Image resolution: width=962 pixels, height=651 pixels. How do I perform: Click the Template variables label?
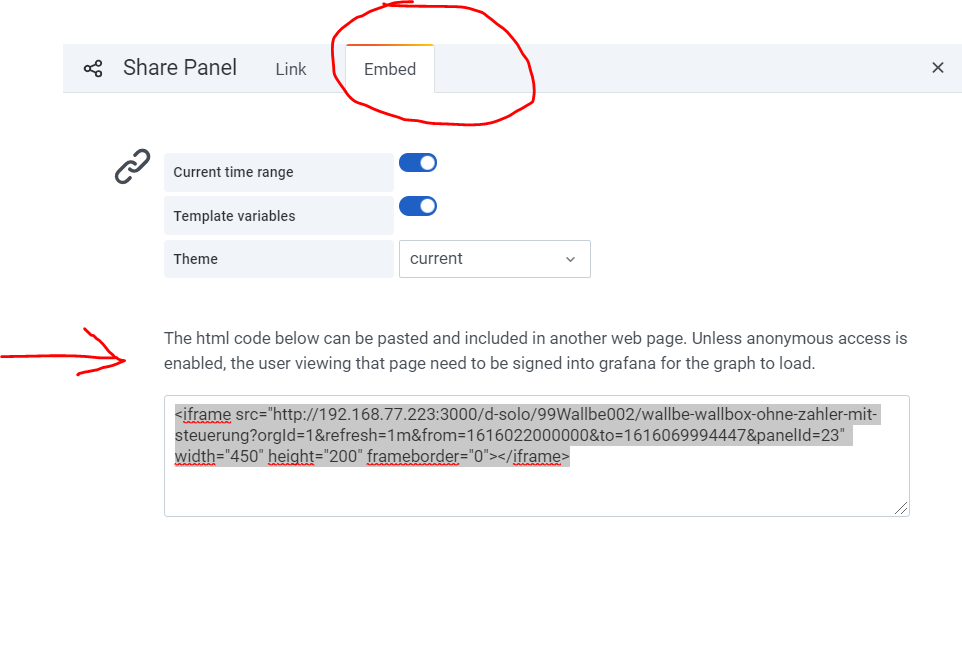point(234,216)
